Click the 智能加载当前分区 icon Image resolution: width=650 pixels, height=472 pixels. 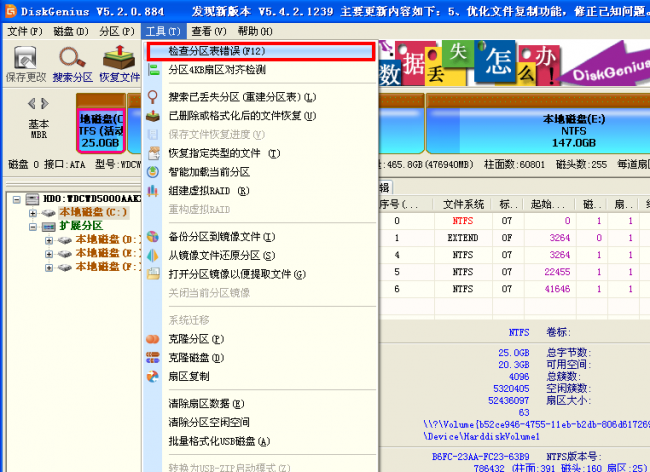click(153, 172)
